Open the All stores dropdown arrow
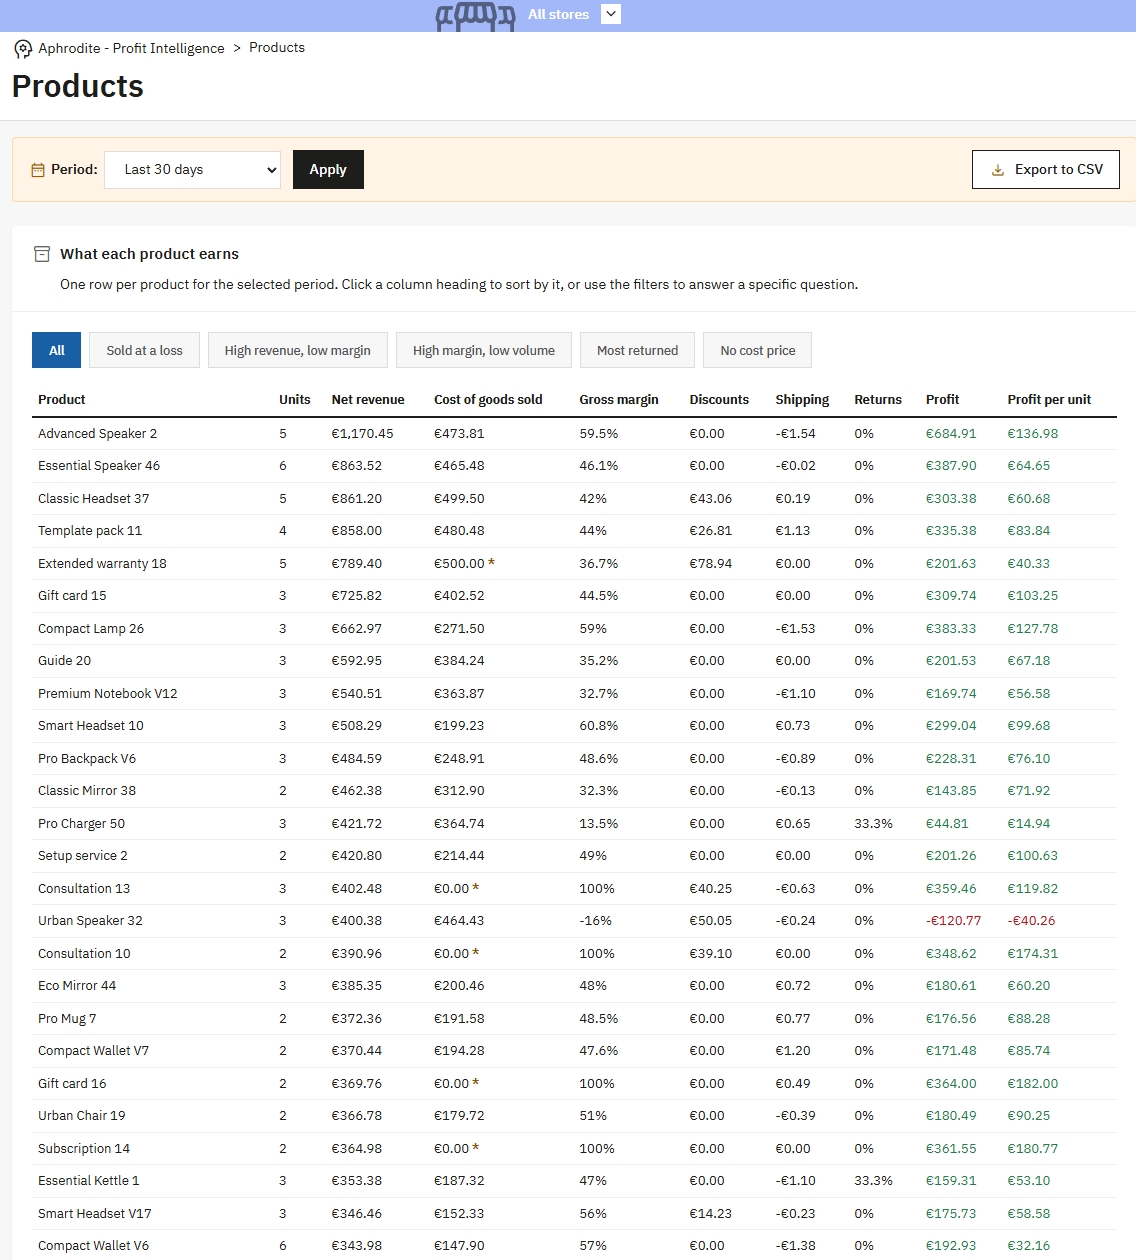The image size is (1136, 1260). pos(611,14)
